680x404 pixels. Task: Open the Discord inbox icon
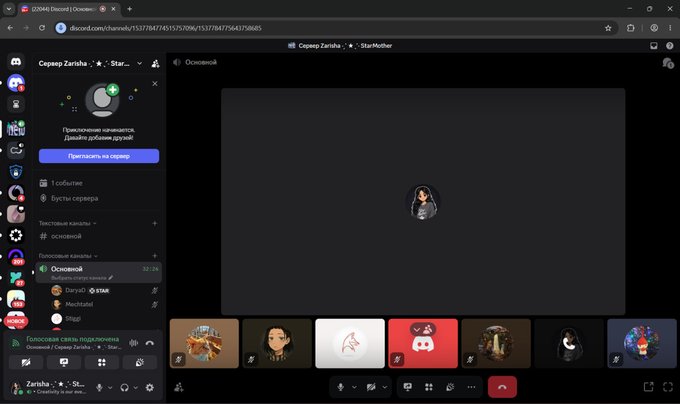[x=654, y=46]
